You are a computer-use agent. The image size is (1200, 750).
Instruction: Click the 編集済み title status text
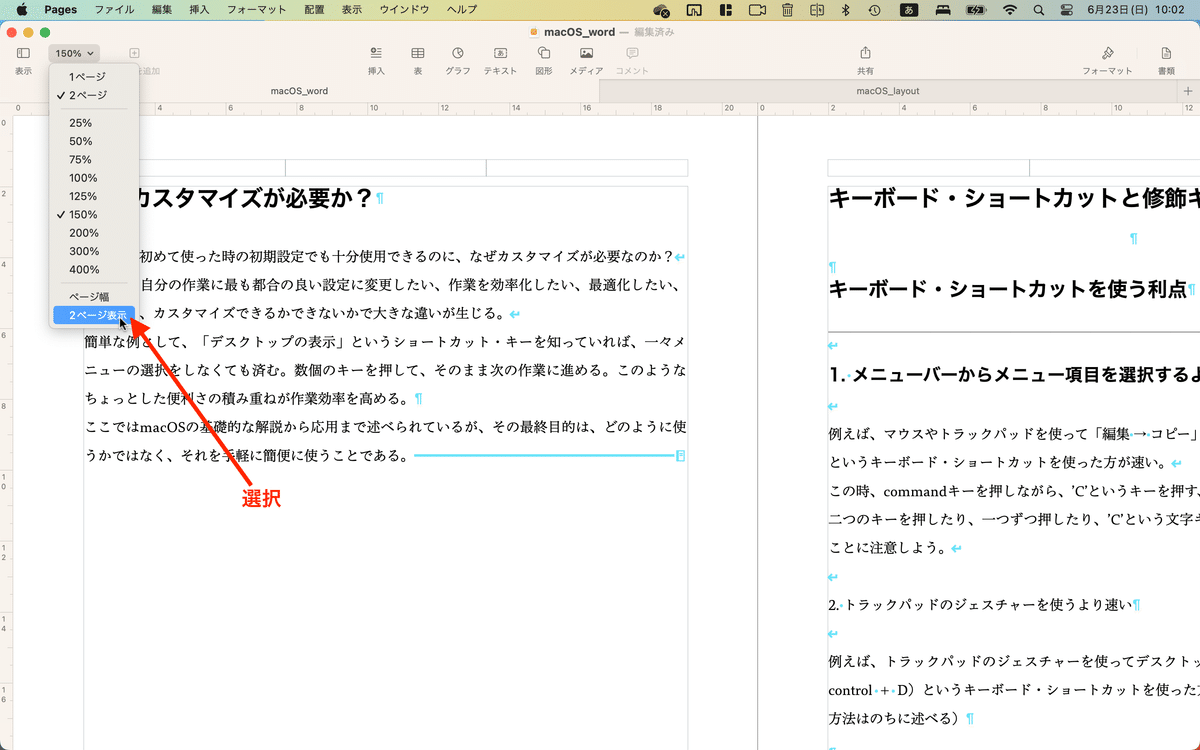click(x=654, y=32)
